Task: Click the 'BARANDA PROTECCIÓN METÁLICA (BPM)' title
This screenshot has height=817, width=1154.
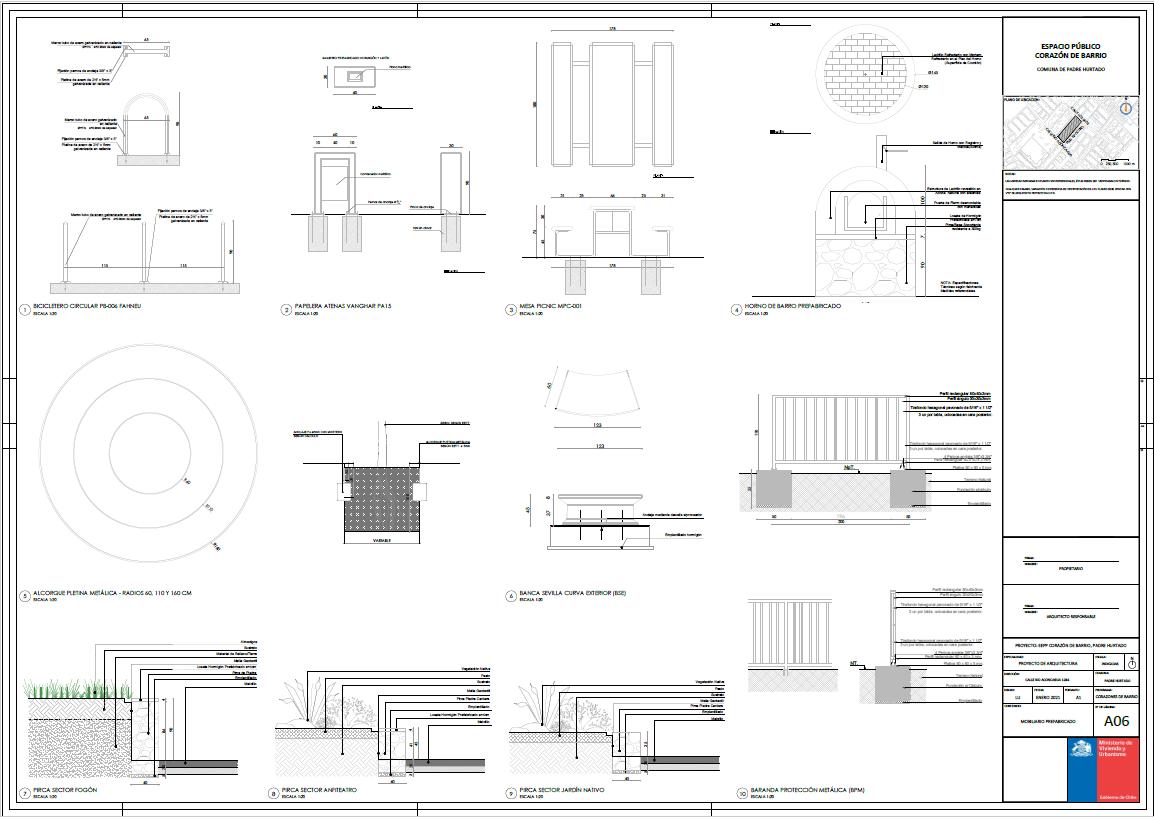Action: [807, 790]
